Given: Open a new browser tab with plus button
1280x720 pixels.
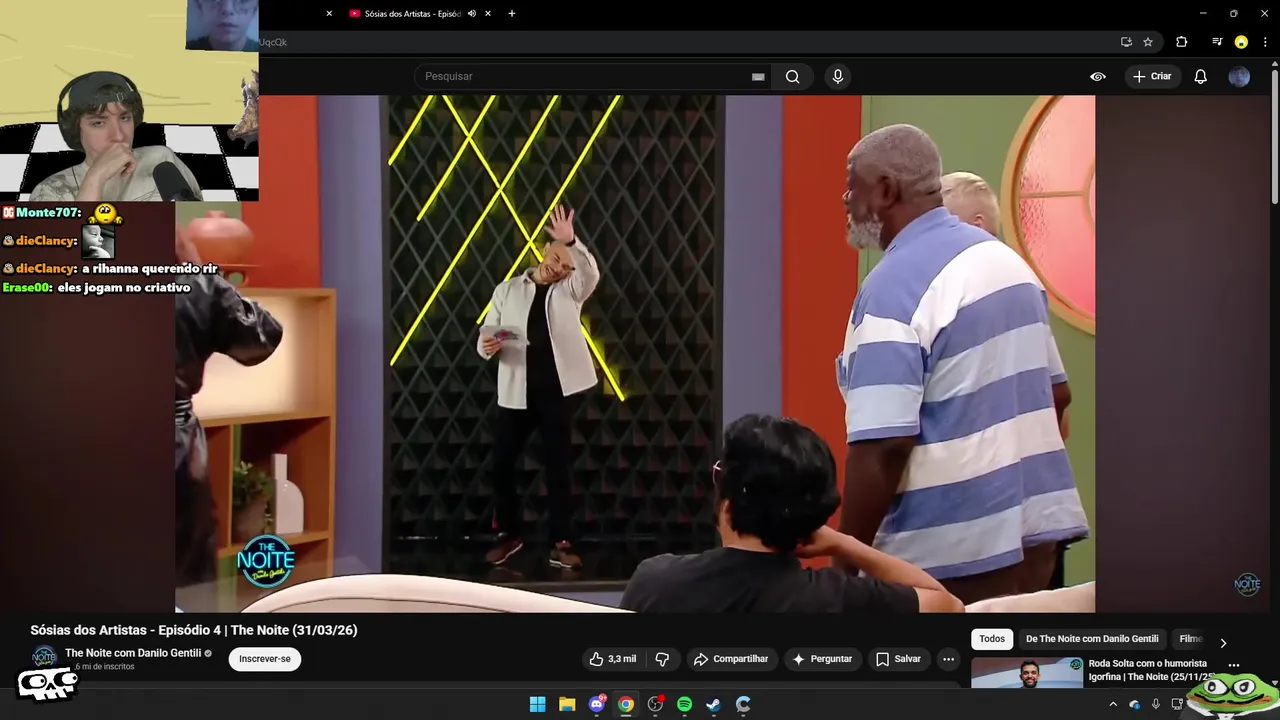Looking at the screenshot, I should click(x=512, y=14).
